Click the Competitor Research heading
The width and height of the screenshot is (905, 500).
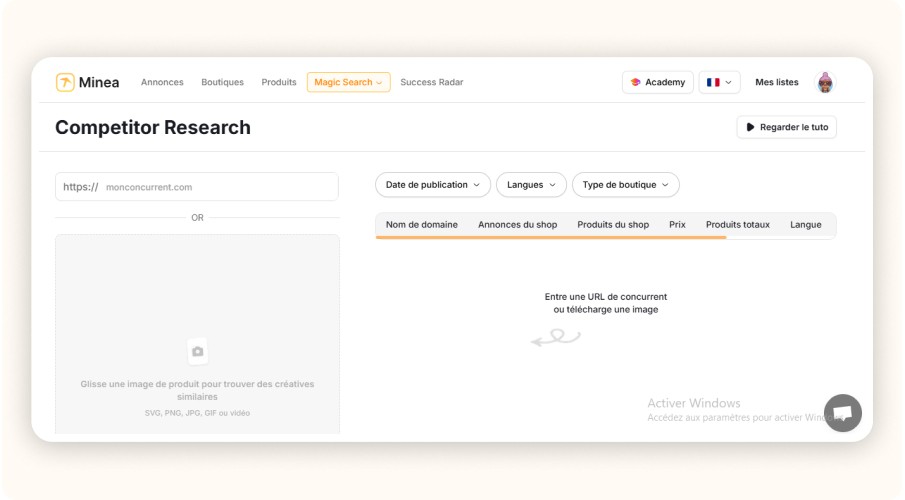coord(153,128)
